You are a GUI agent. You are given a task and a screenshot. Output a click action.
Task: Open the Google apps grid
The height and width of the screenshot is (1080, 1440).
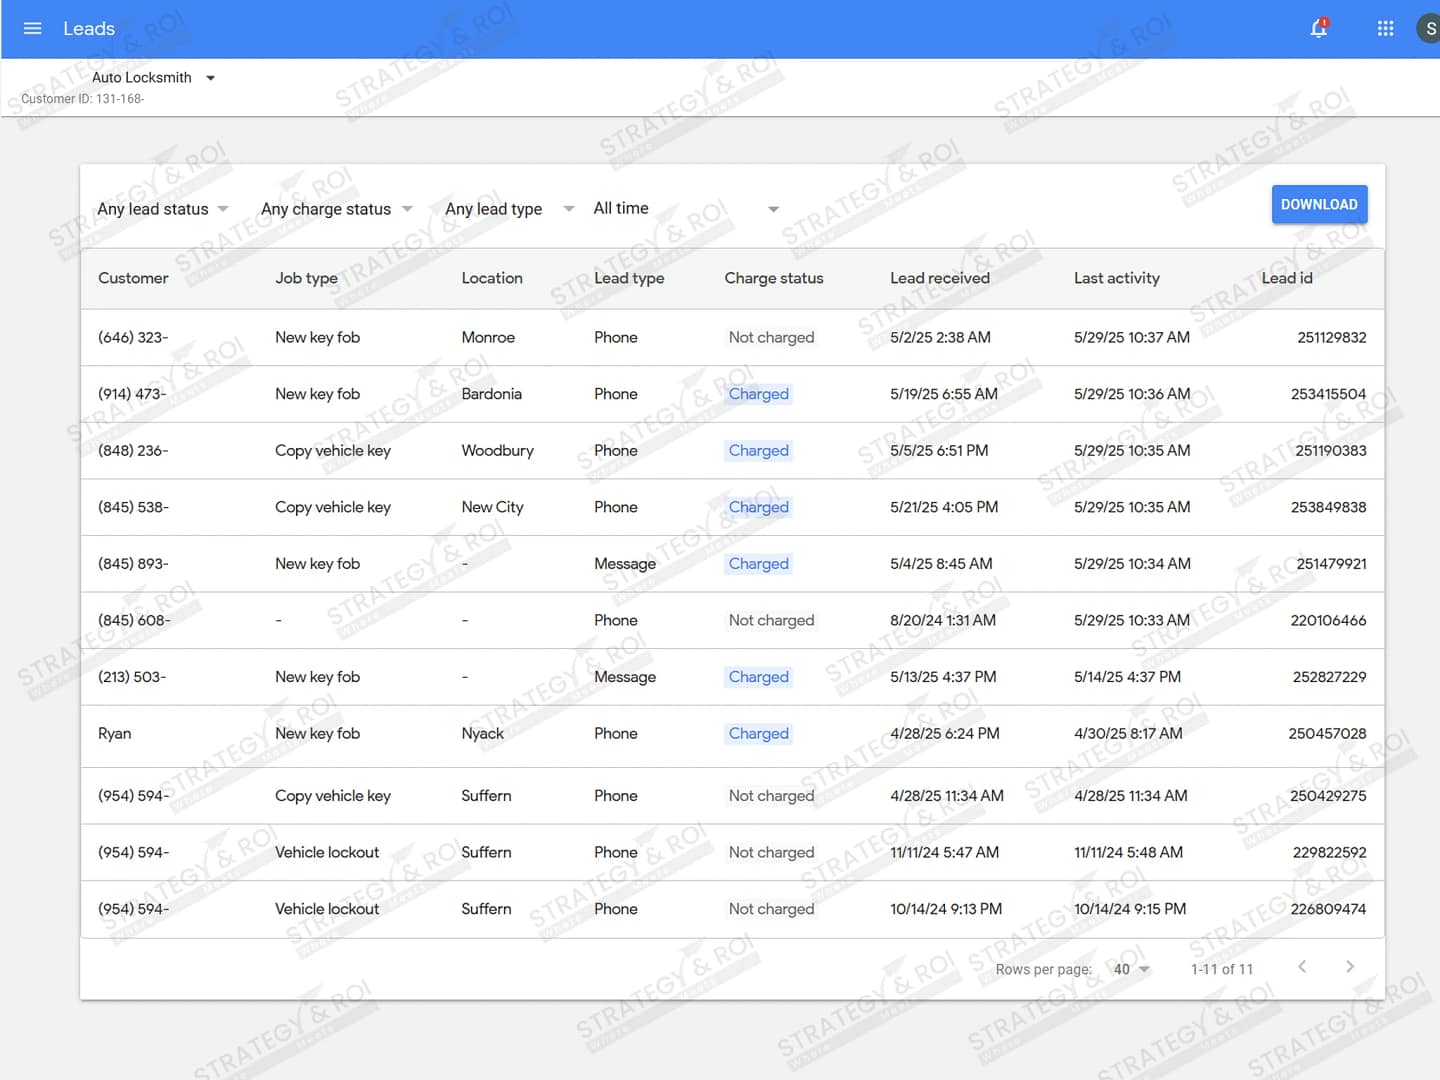(x=1385, y=28)
